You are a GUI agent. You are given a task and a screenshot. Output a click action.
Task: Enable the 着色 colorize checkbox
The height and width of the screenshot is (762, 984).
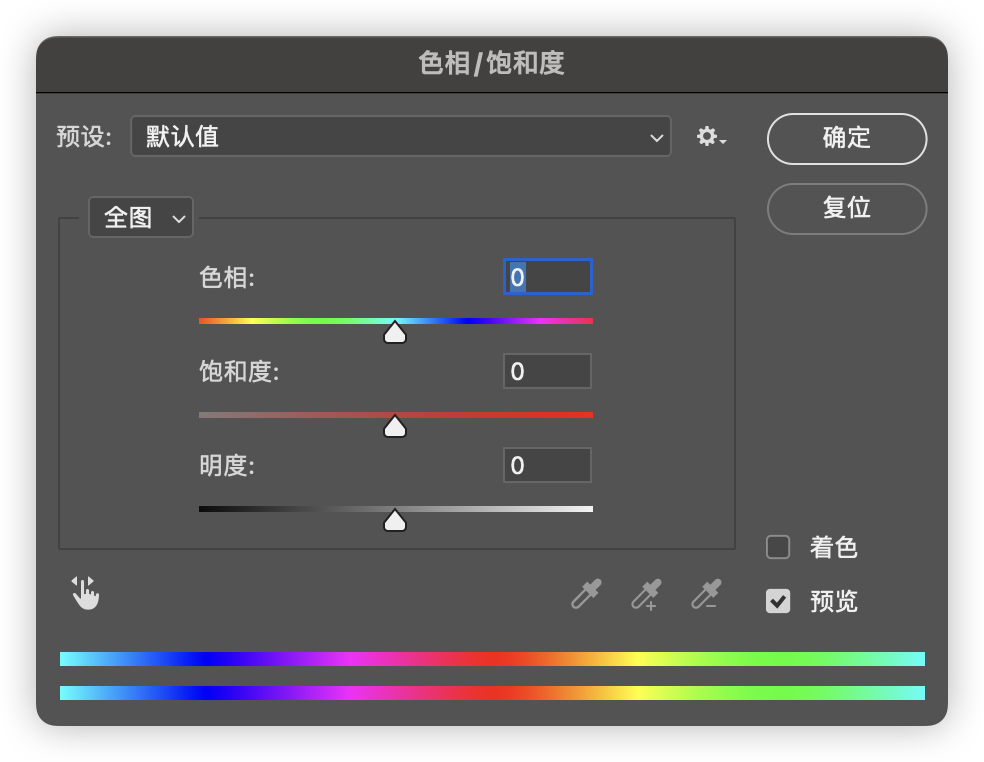point(778,547)
